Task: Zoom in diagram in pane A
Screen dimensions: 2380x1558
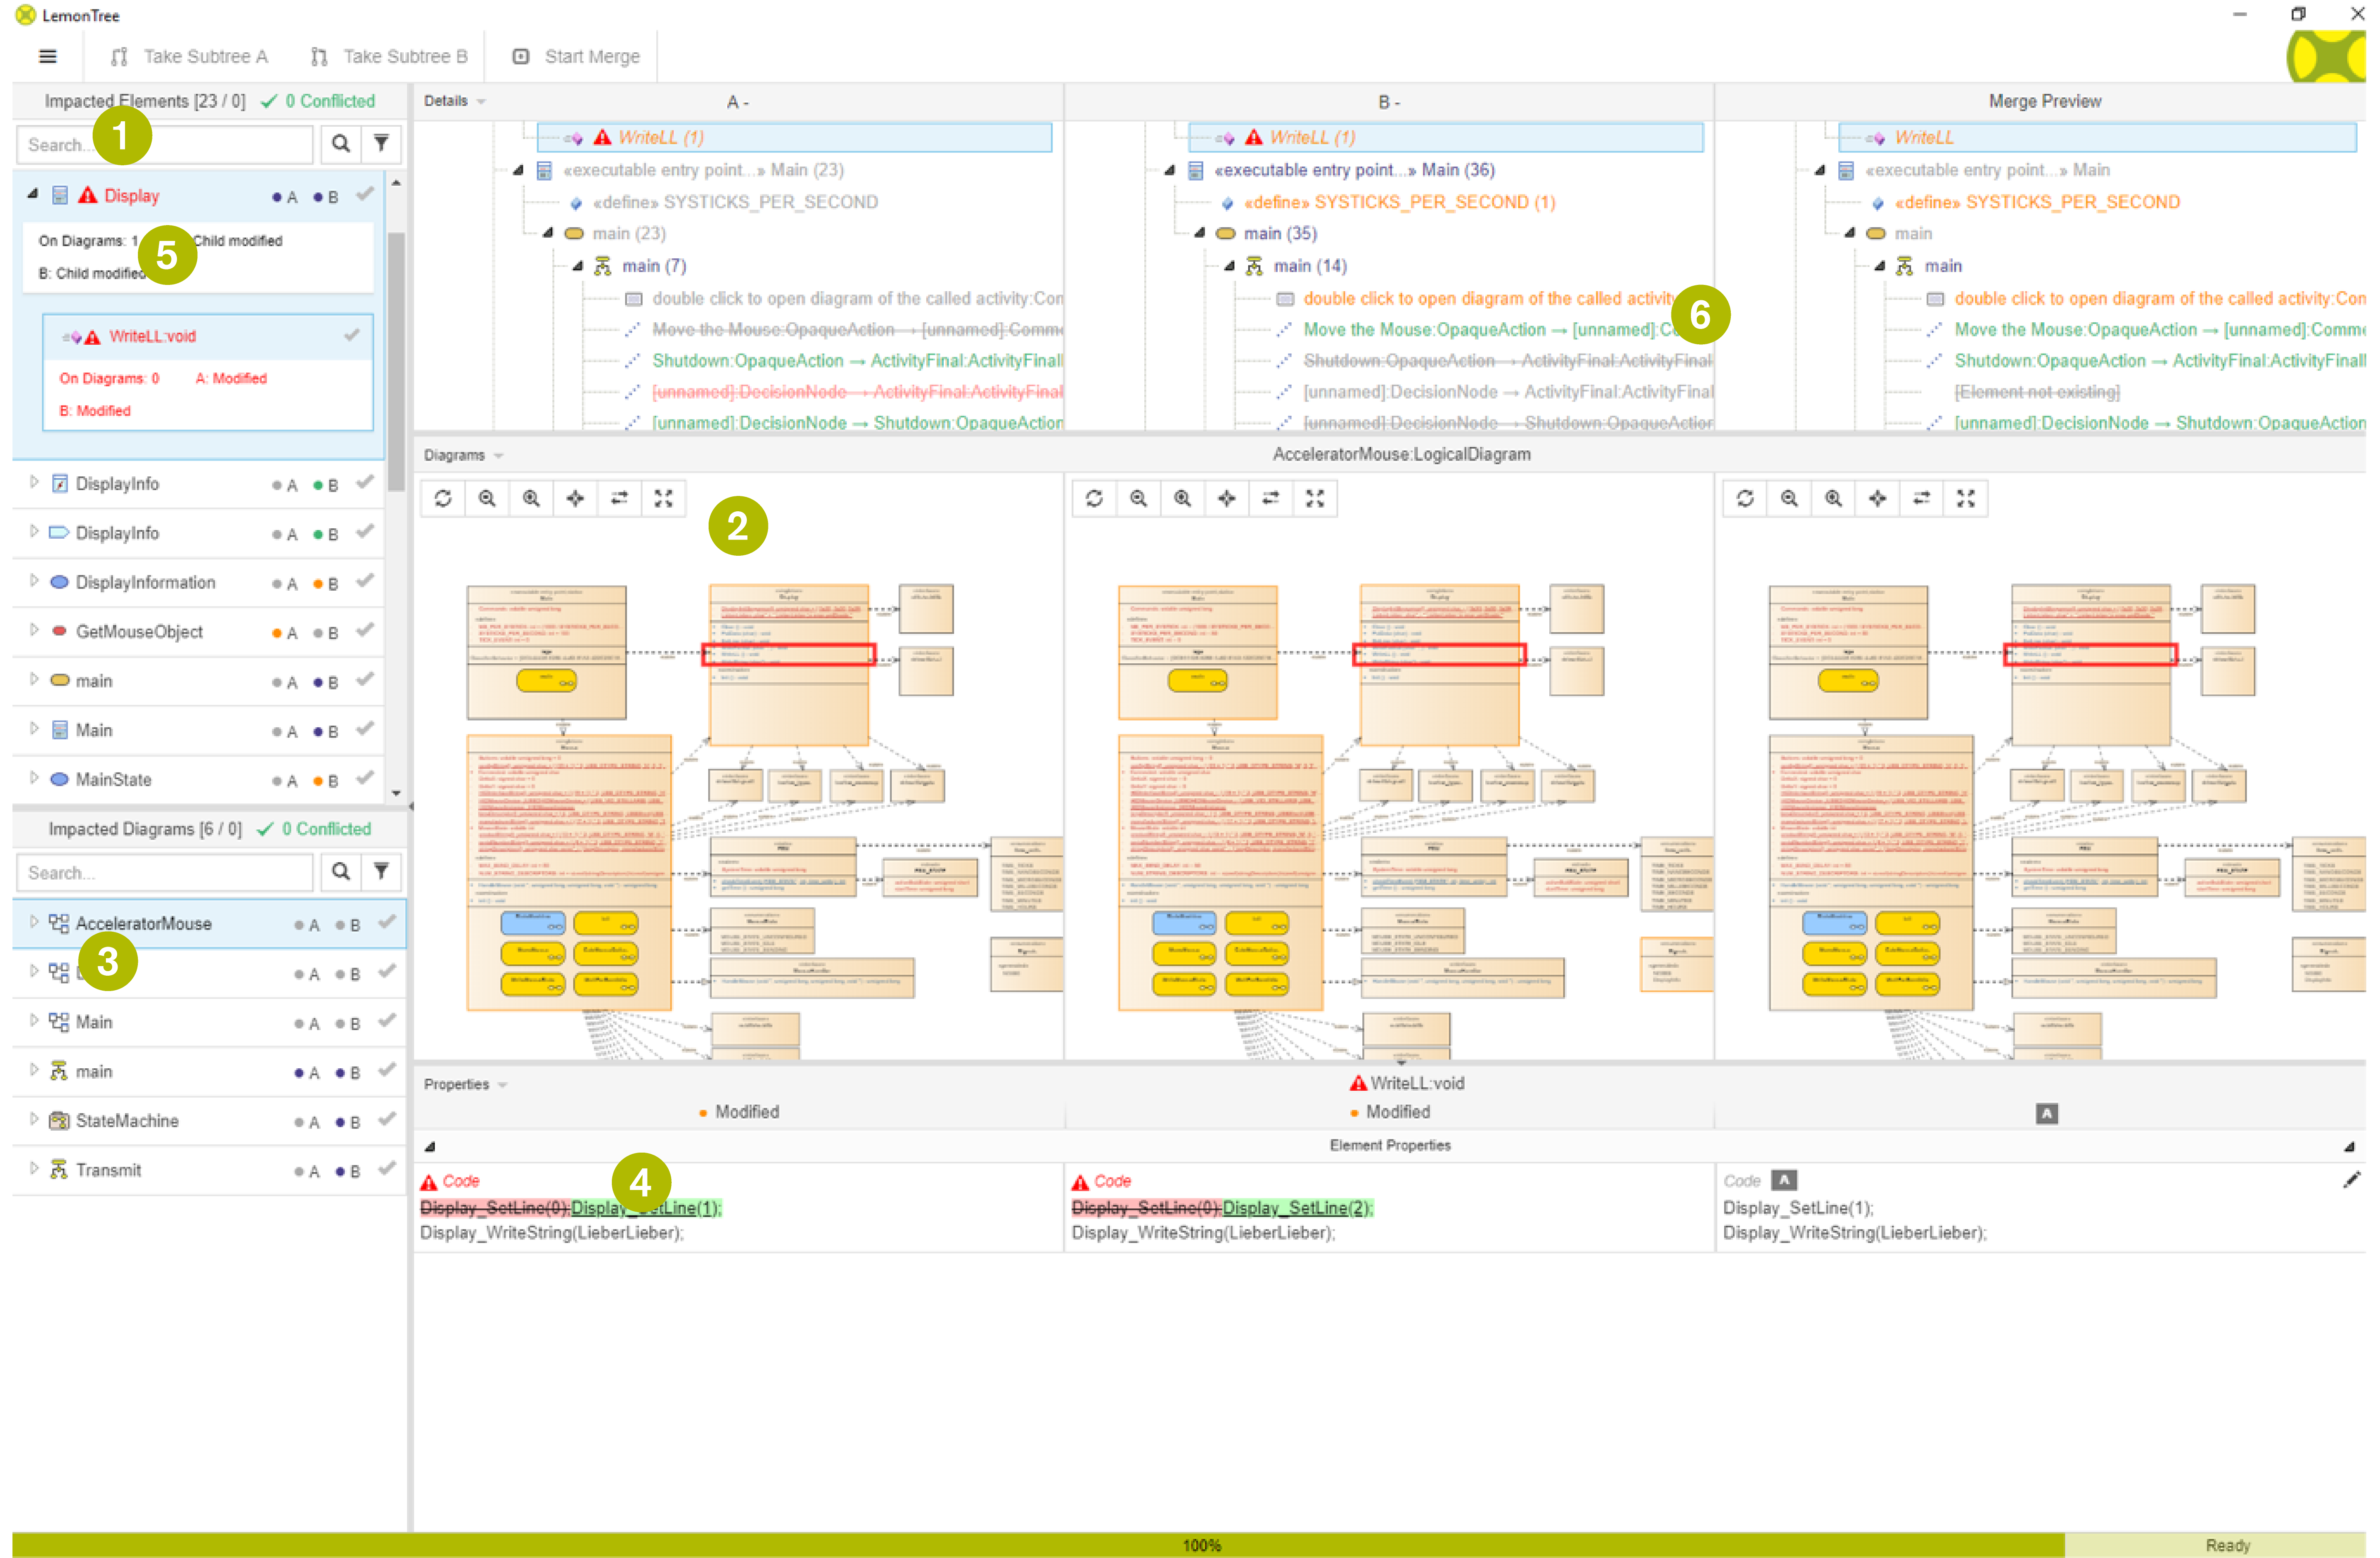Action: pyautogui.click(x=531, y=498)
